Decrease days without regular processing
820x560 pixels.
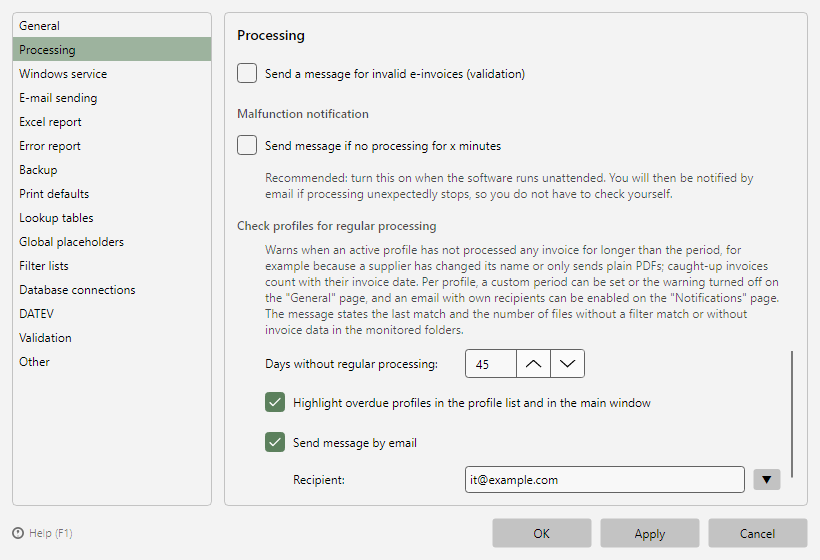coord(567,364)
